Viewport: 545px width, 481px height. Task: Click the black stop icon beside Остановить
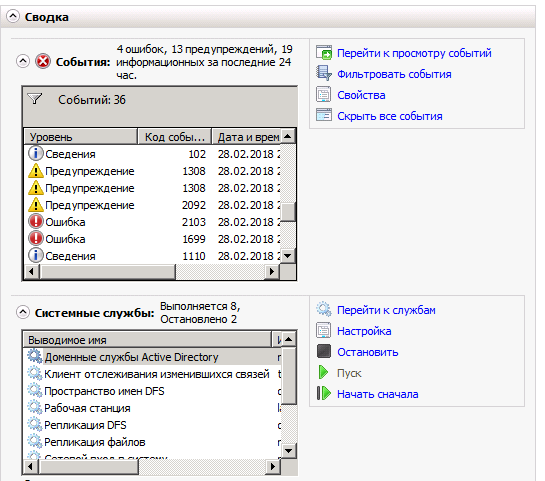[x=324, y=351]
